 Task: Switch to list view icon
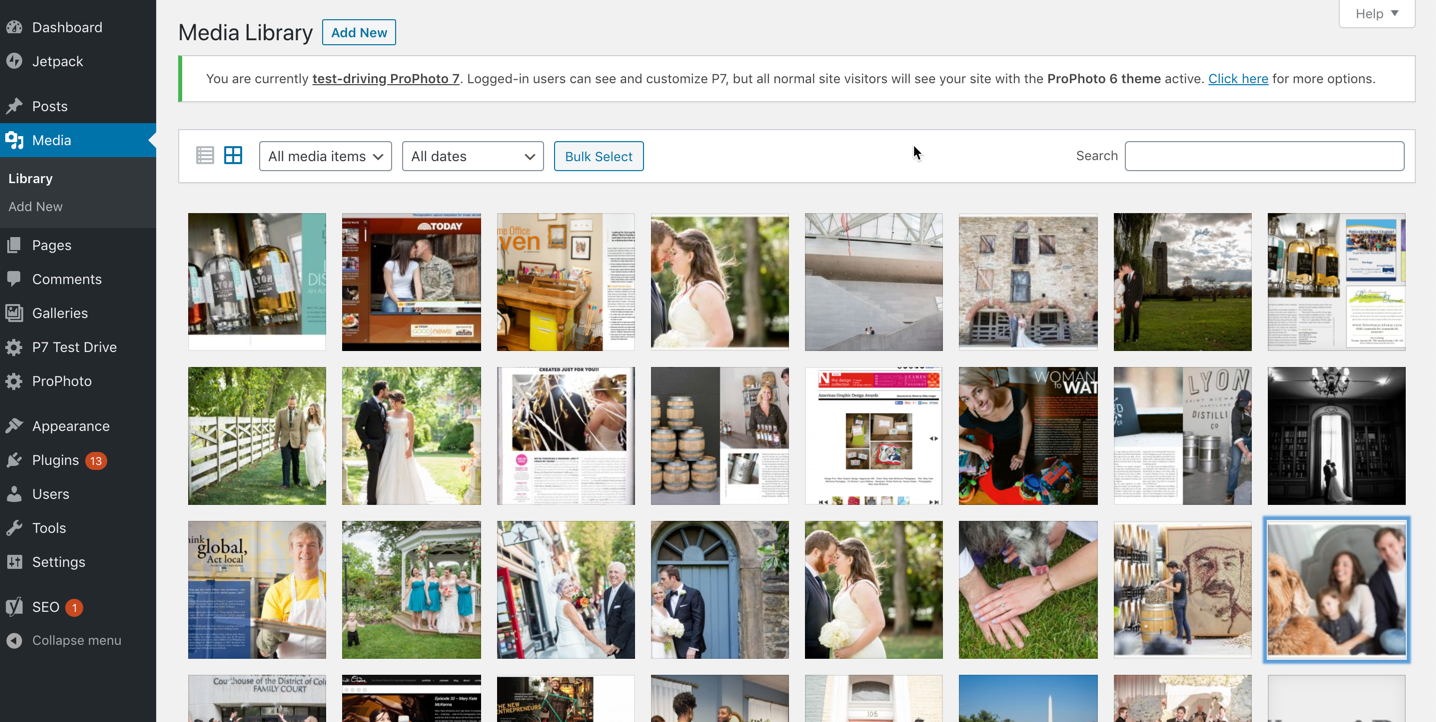(205, 155)
